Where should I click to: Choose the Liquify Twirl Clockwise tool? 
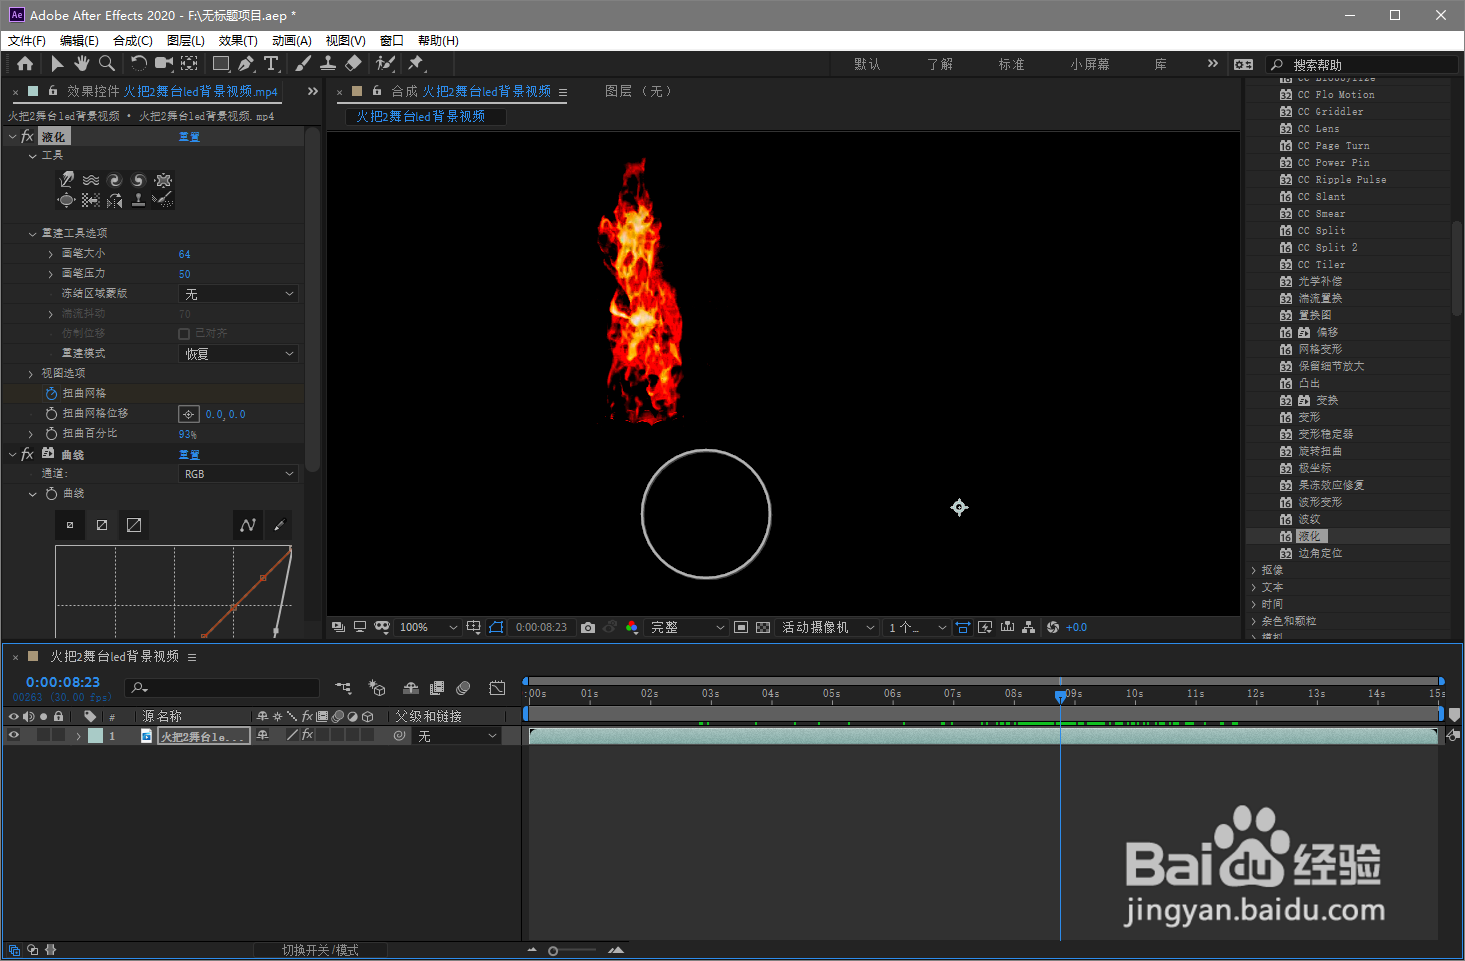[x=115, y=180]
